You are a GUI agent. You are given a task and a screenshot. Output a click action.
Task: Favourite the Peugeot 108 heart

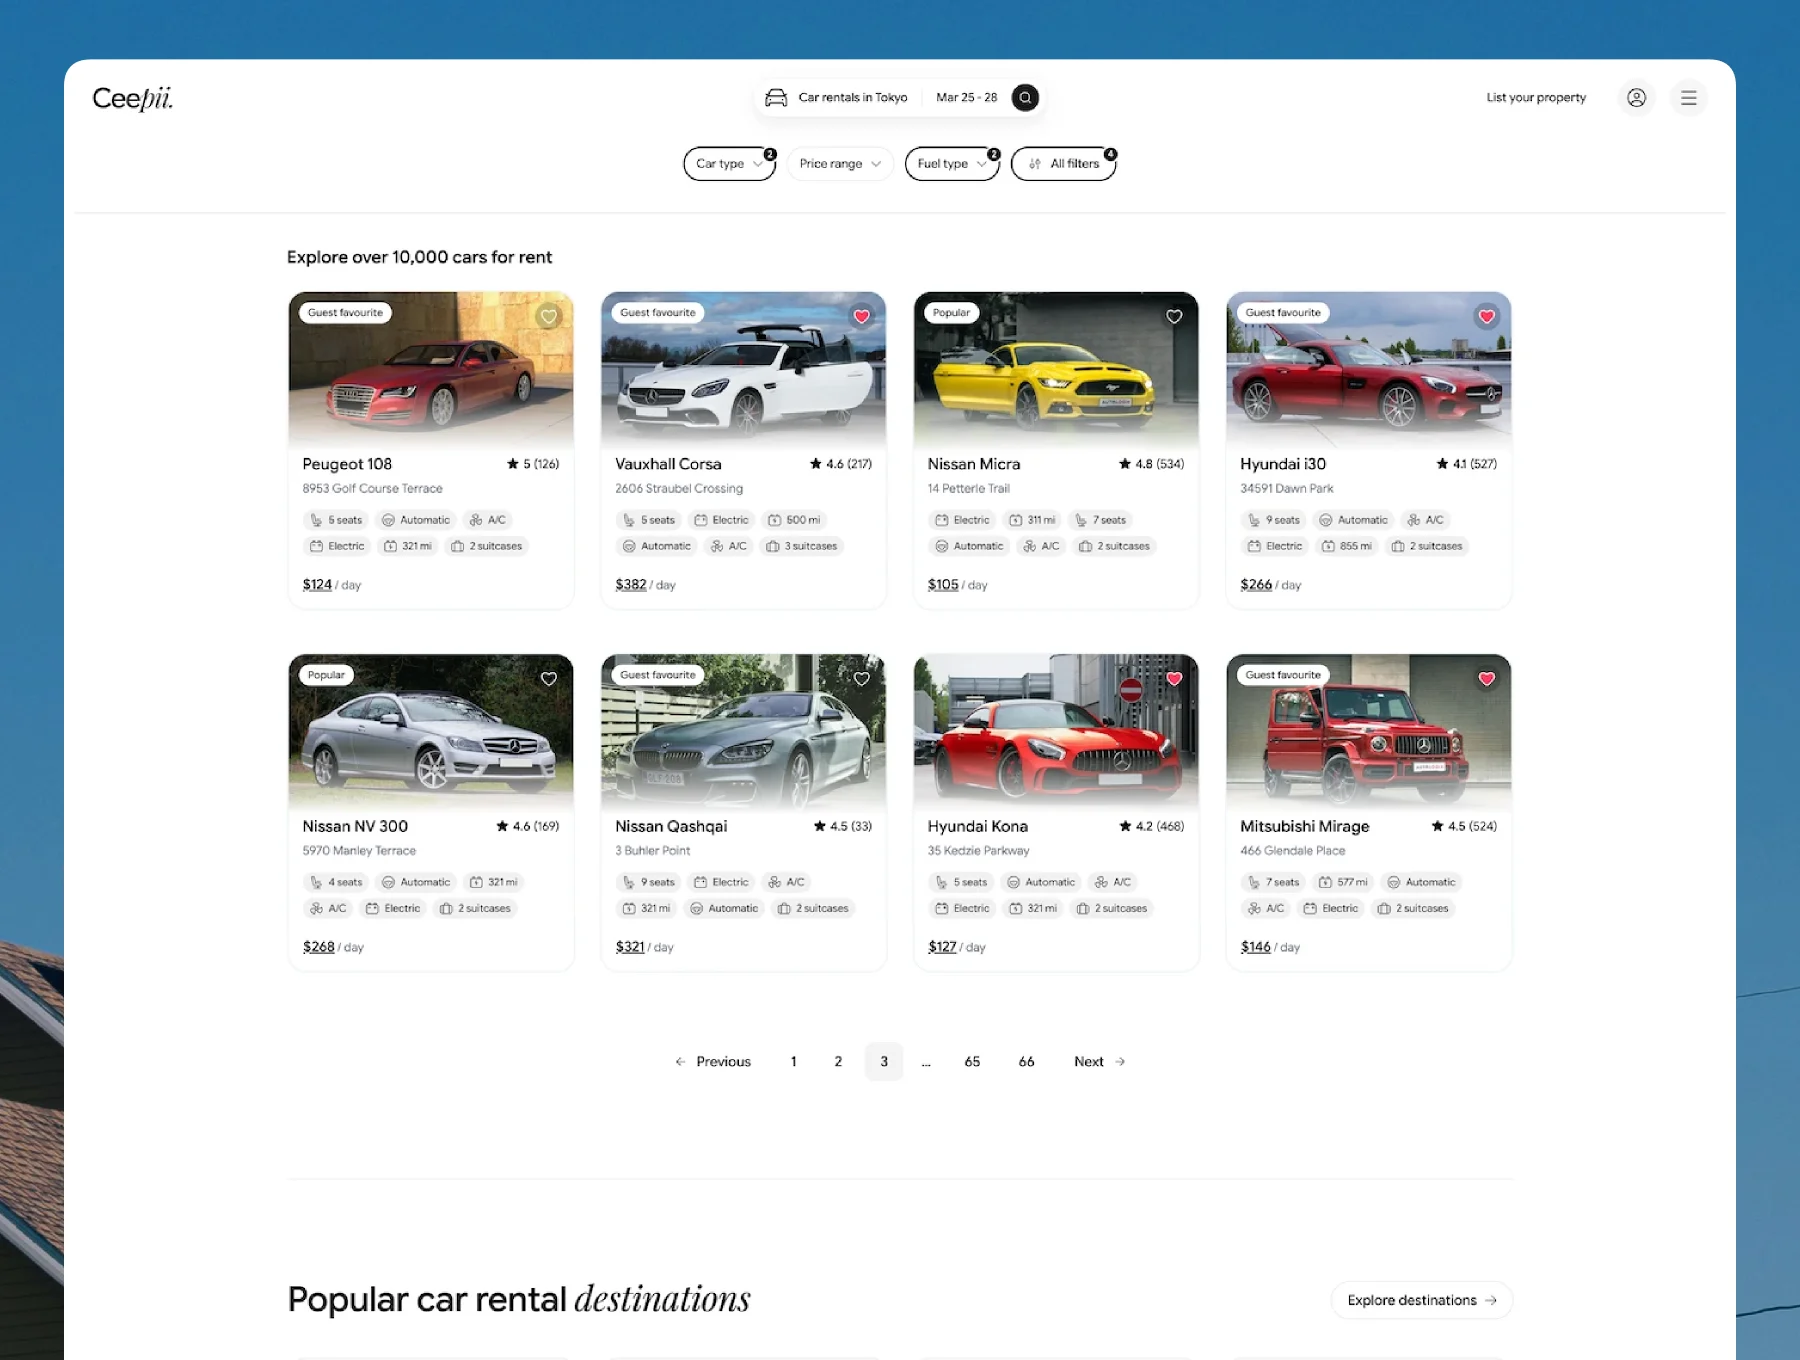tap(549, 317)
